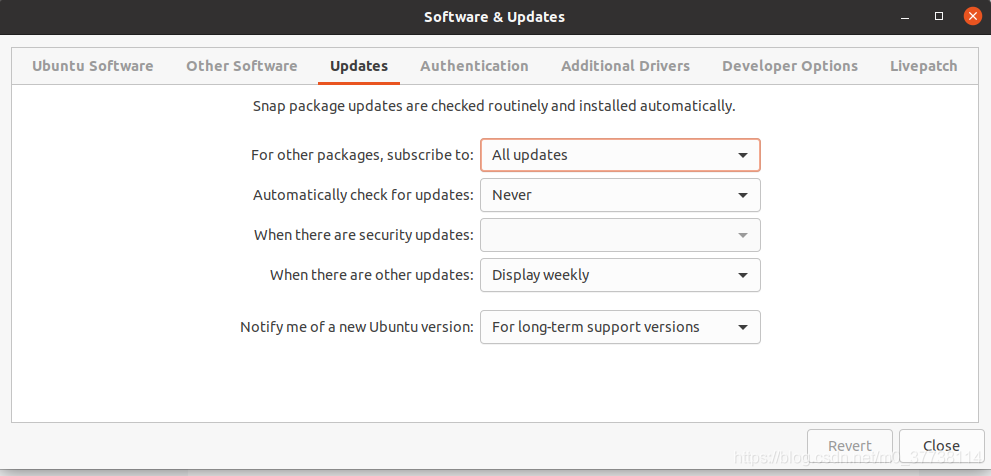This screenshot has height=476, width=991.
Task: Expand the 'Never' automatic check dropdown
Action: click(620, 195)
